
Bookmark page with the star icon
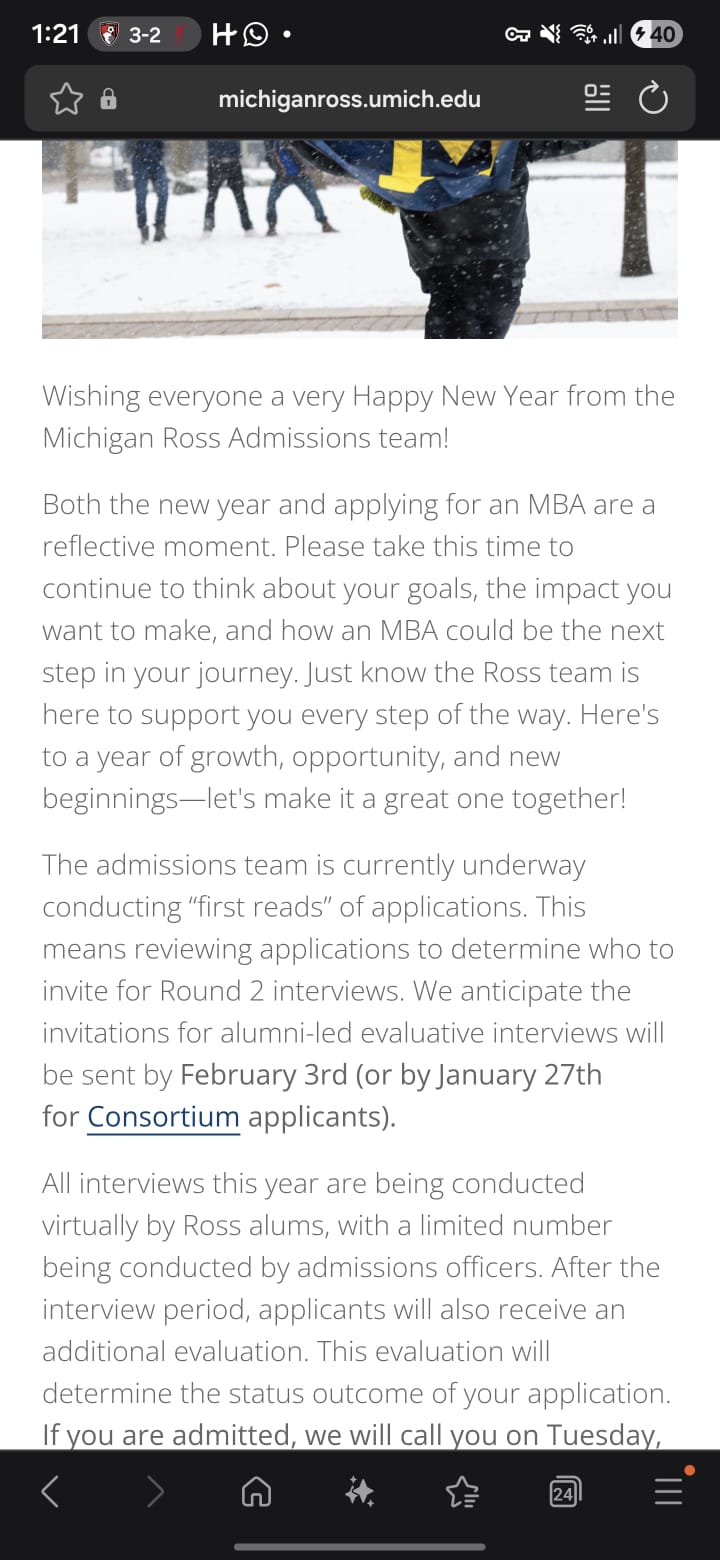66,99
